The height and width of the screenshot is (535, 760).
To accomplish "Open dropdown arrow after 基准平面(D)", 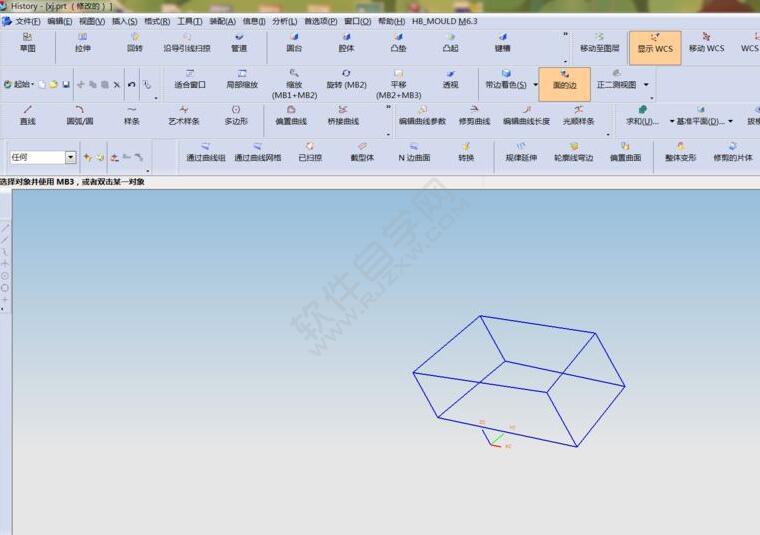I will 730,121.
